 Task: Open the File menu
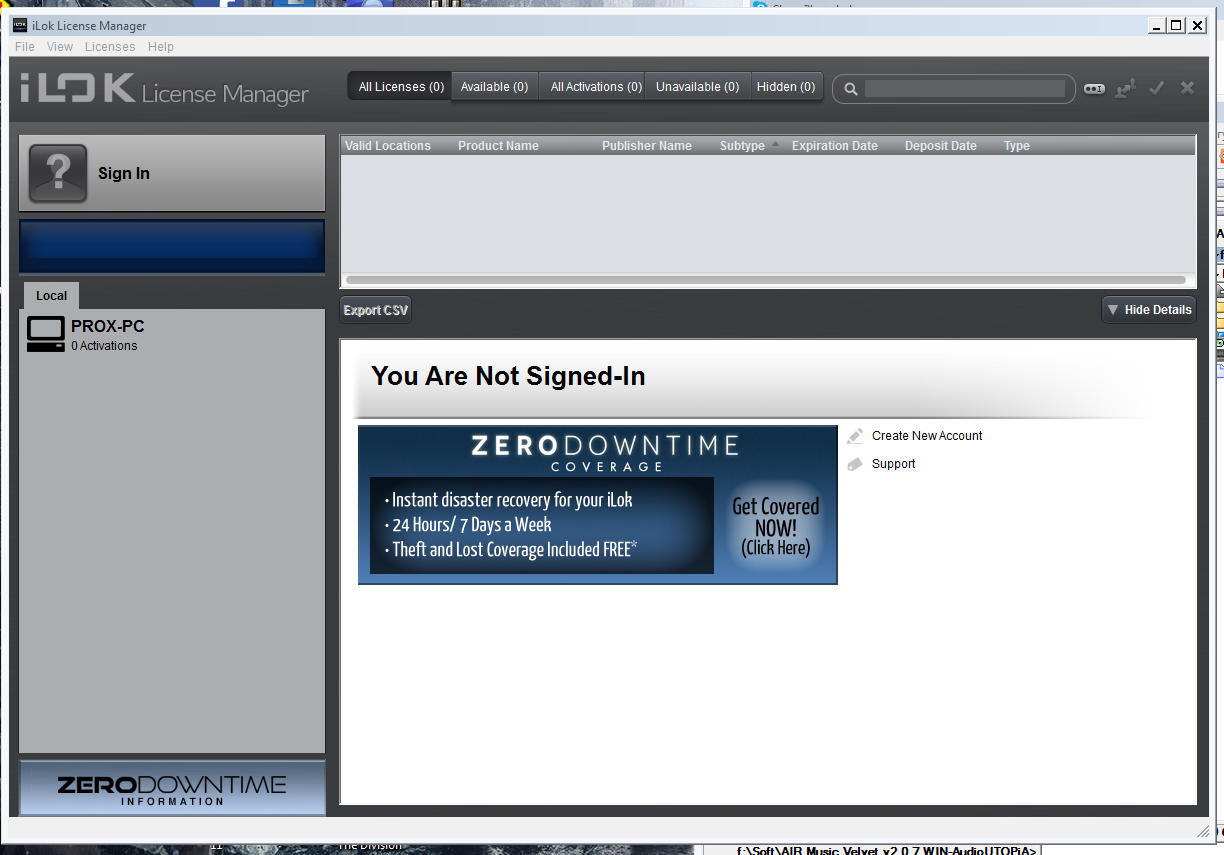[x=25, y=47]
